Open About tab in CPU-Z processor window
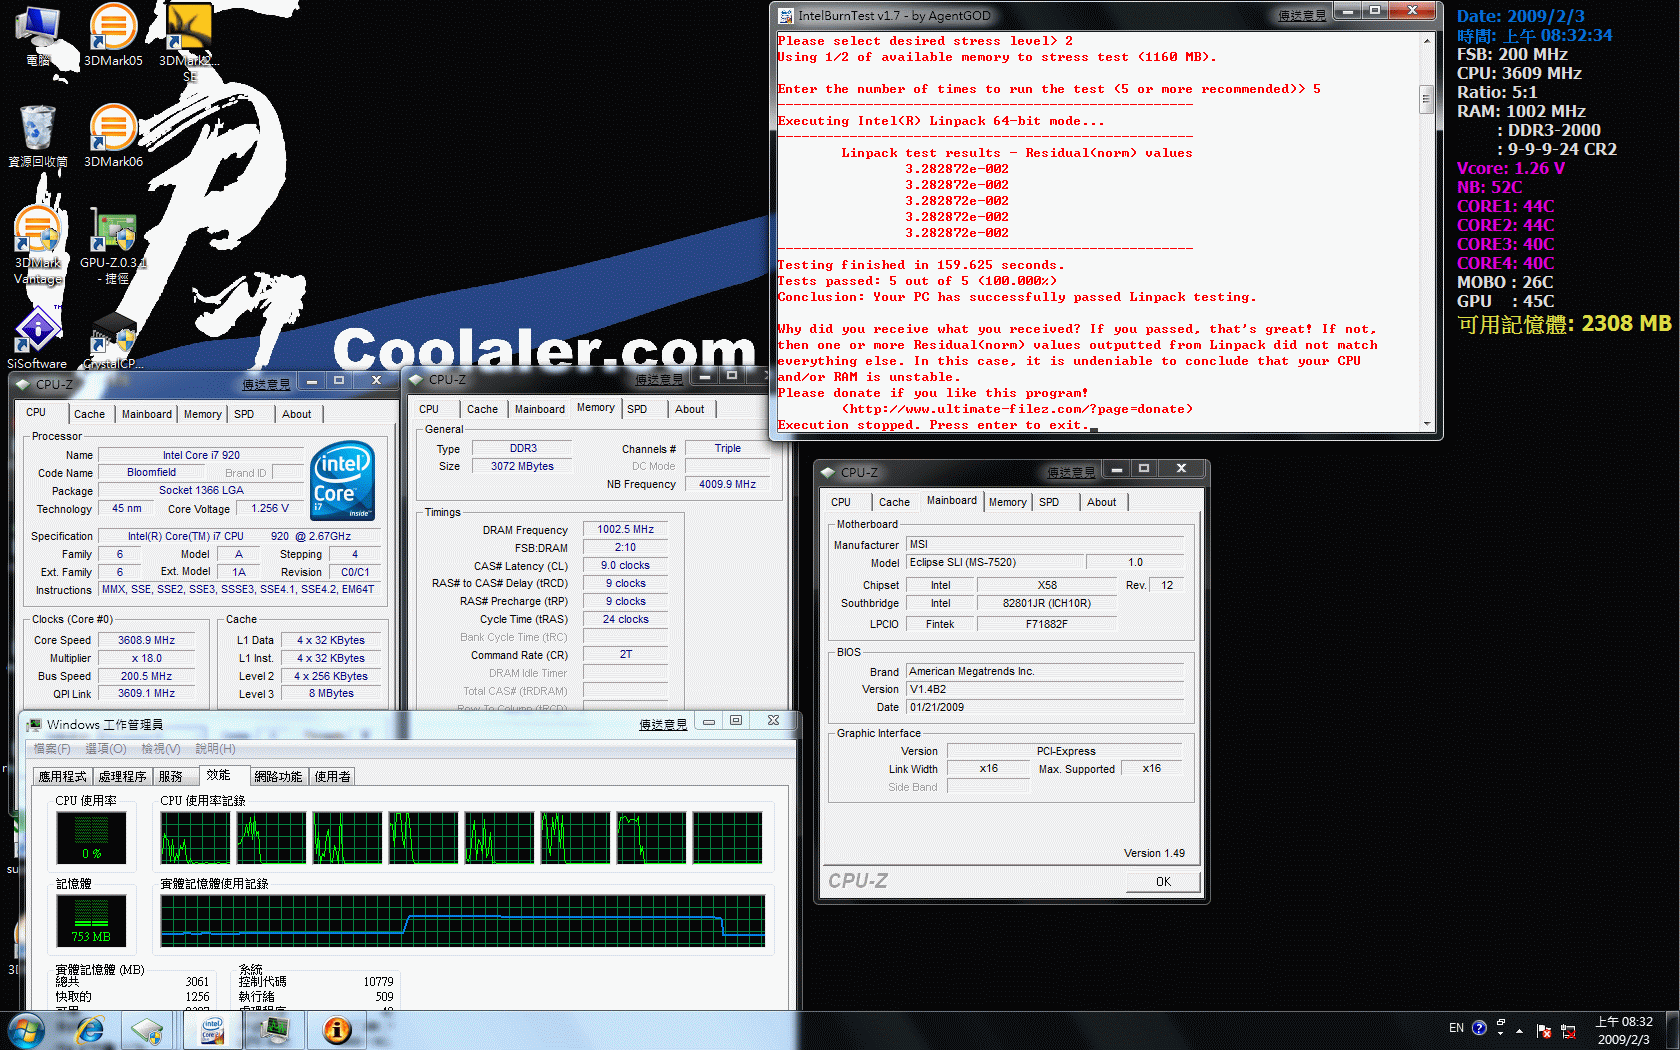Image resolution: width=1680 pixels, height=1050 pixels. point(296,414)
